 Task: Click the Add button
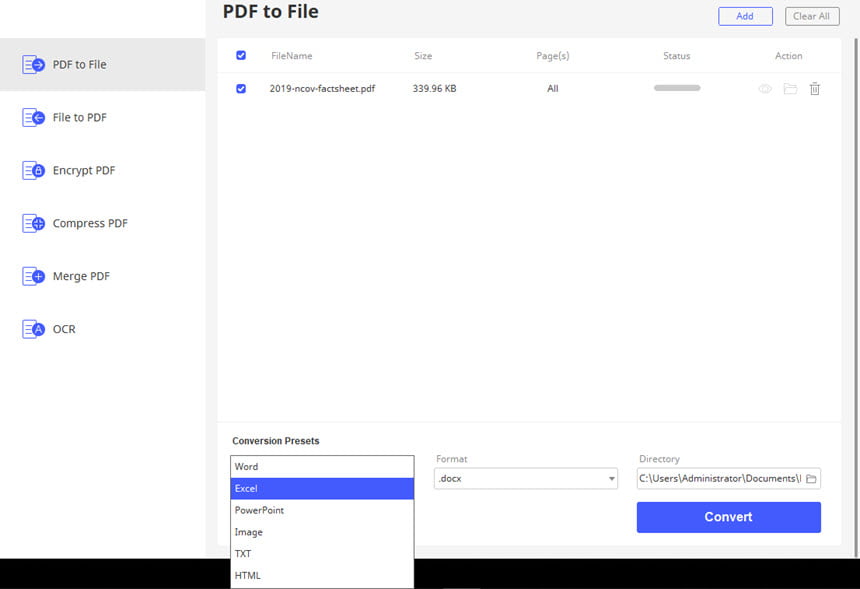(x=745, y=16)
